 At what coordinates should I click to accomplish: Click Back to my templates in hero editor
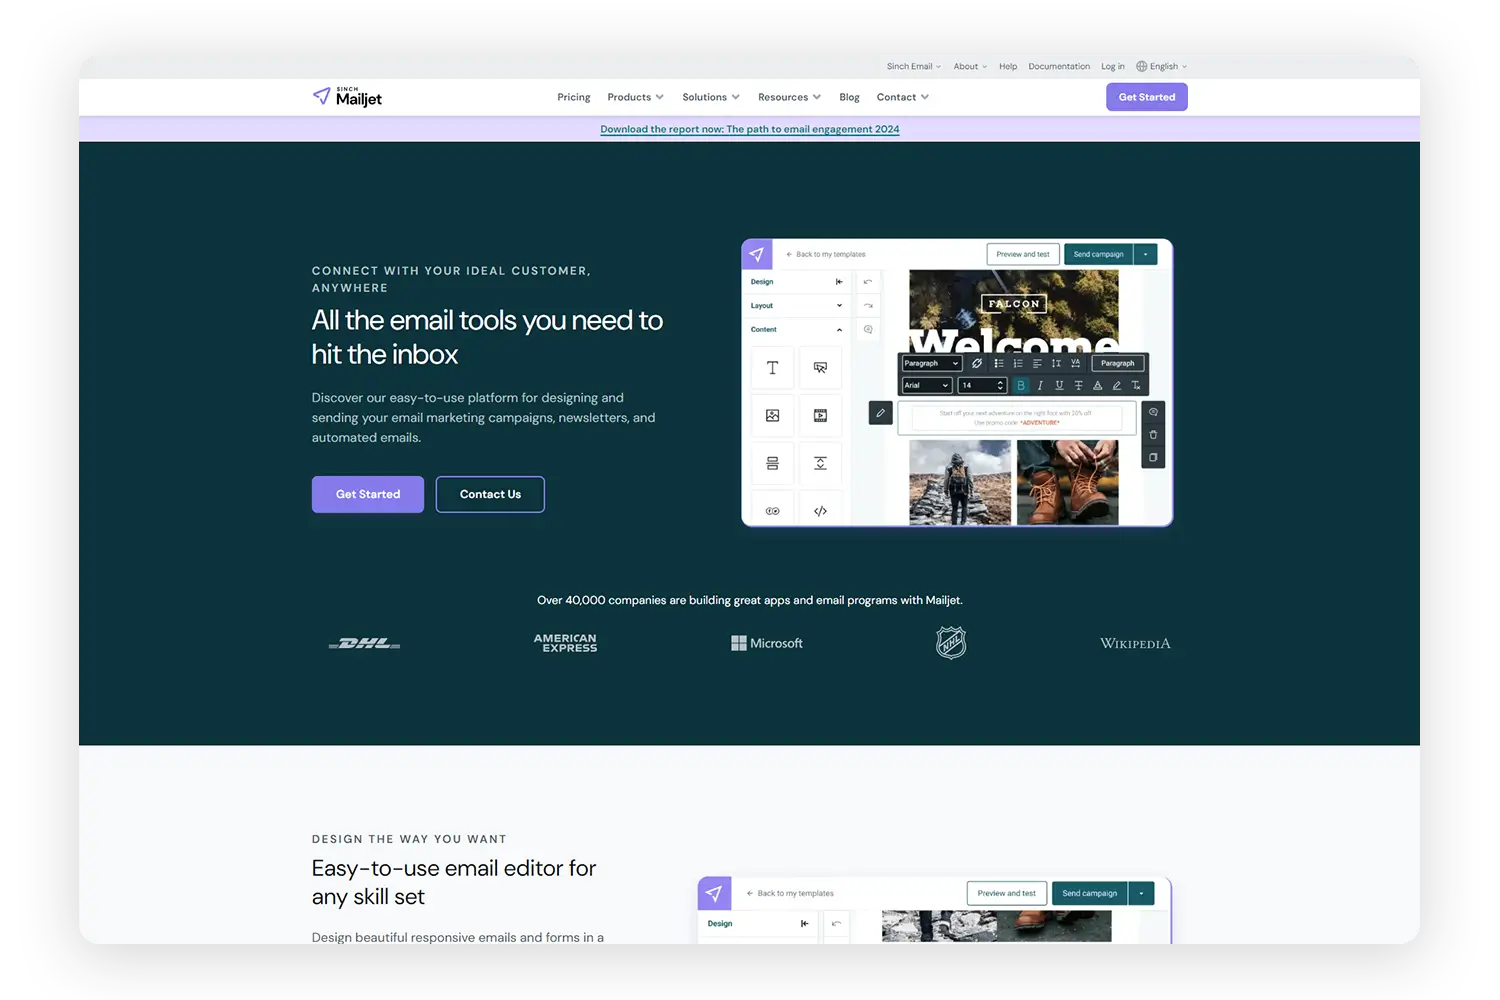pyautogui.click(x=826, y=254)
